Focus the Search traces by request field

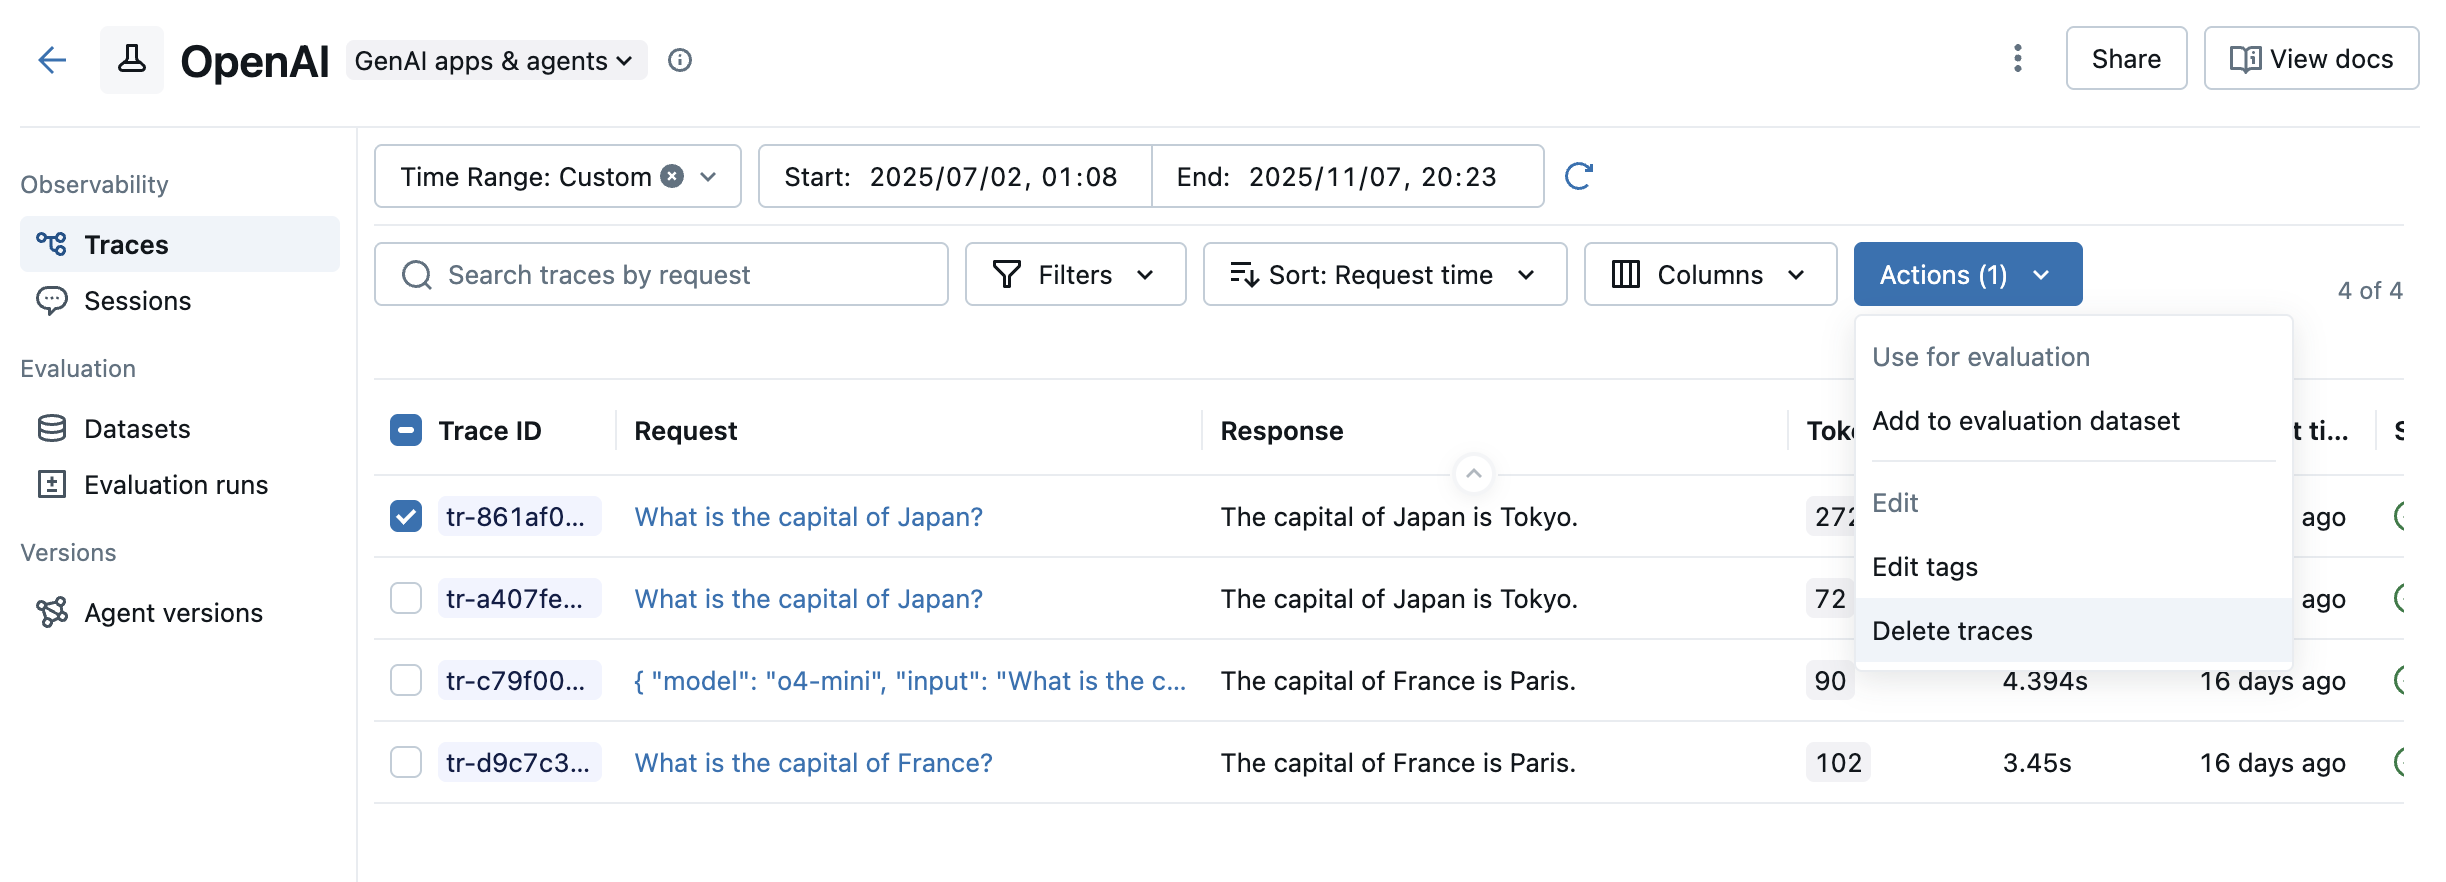click(x=661, y=274)
